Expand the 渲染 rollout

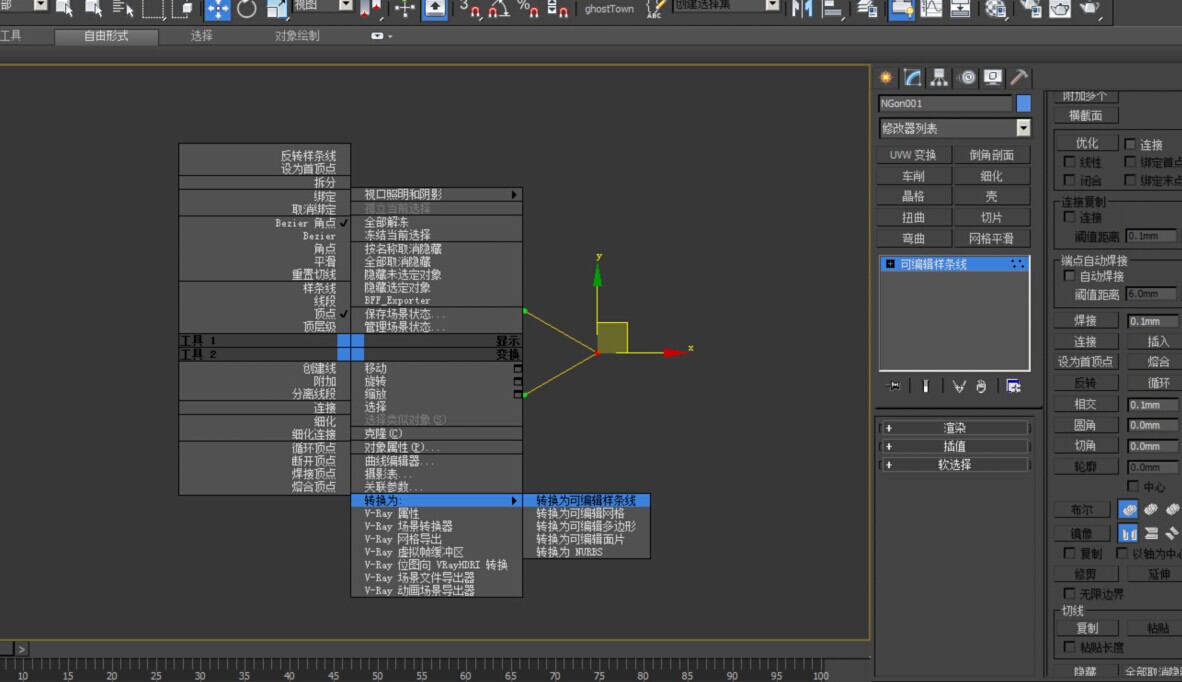(x=954, y=428)
